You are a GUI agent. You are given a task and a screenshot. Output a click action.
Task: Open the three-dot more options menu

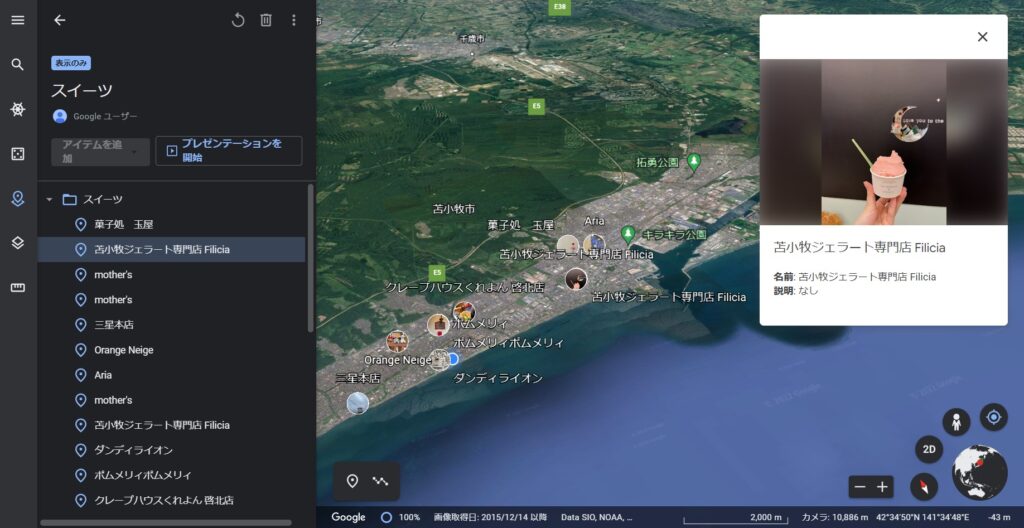[x=293, y=20]
